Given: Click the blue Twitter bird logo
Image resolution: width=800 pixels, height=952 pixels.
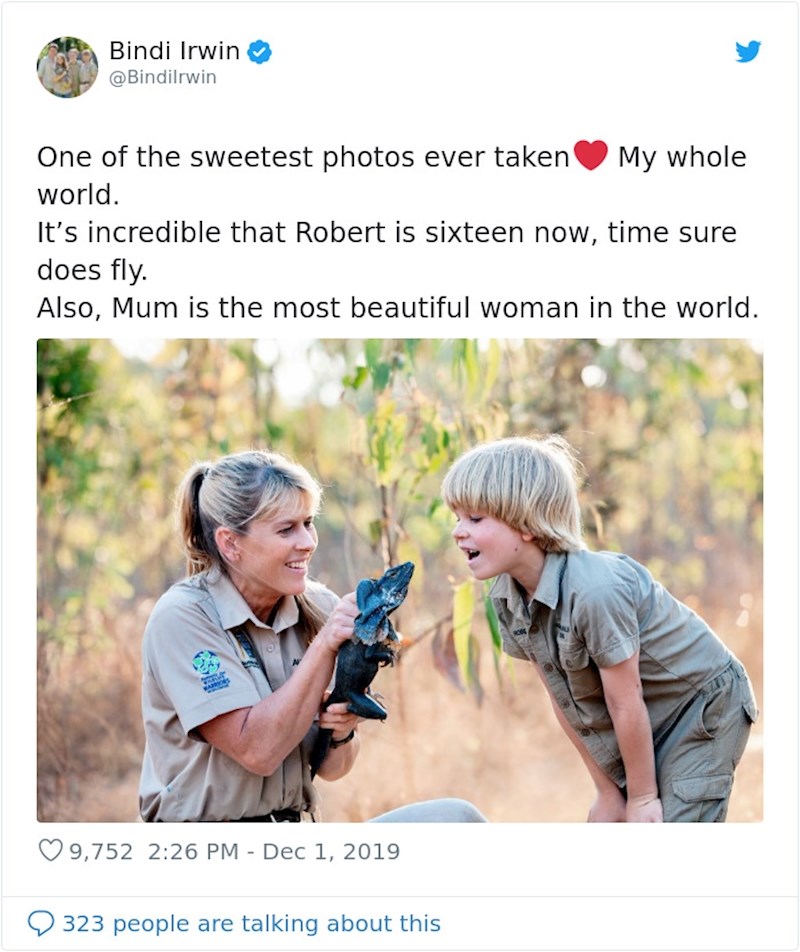Looking at the screenshot, I should [747, 51].
